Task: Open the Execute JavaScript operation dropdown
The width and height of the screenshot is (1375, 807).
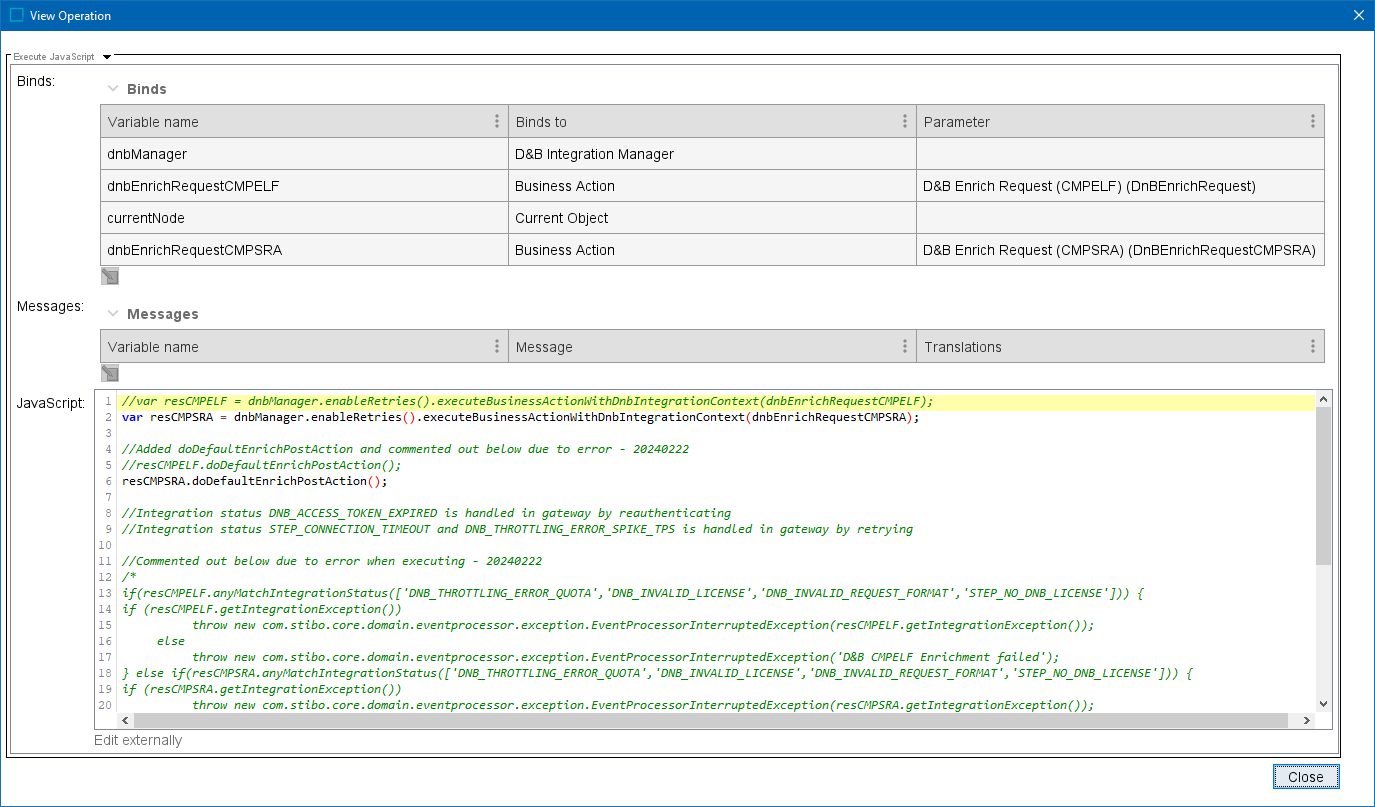Action: click(x=107, y=57)
